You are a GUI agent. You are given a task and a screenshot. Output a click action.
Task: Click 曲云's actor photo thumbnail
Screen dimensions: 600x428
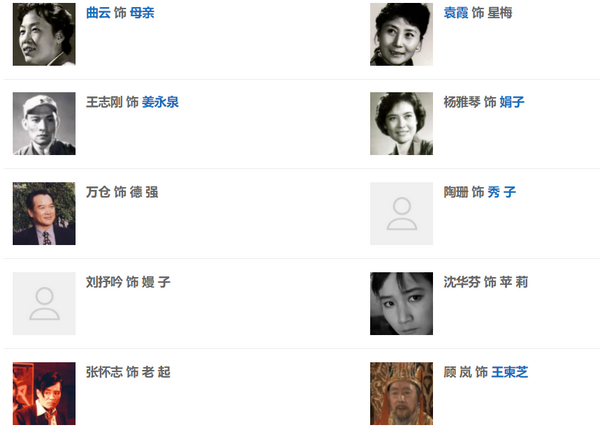[x=44, y=34]
